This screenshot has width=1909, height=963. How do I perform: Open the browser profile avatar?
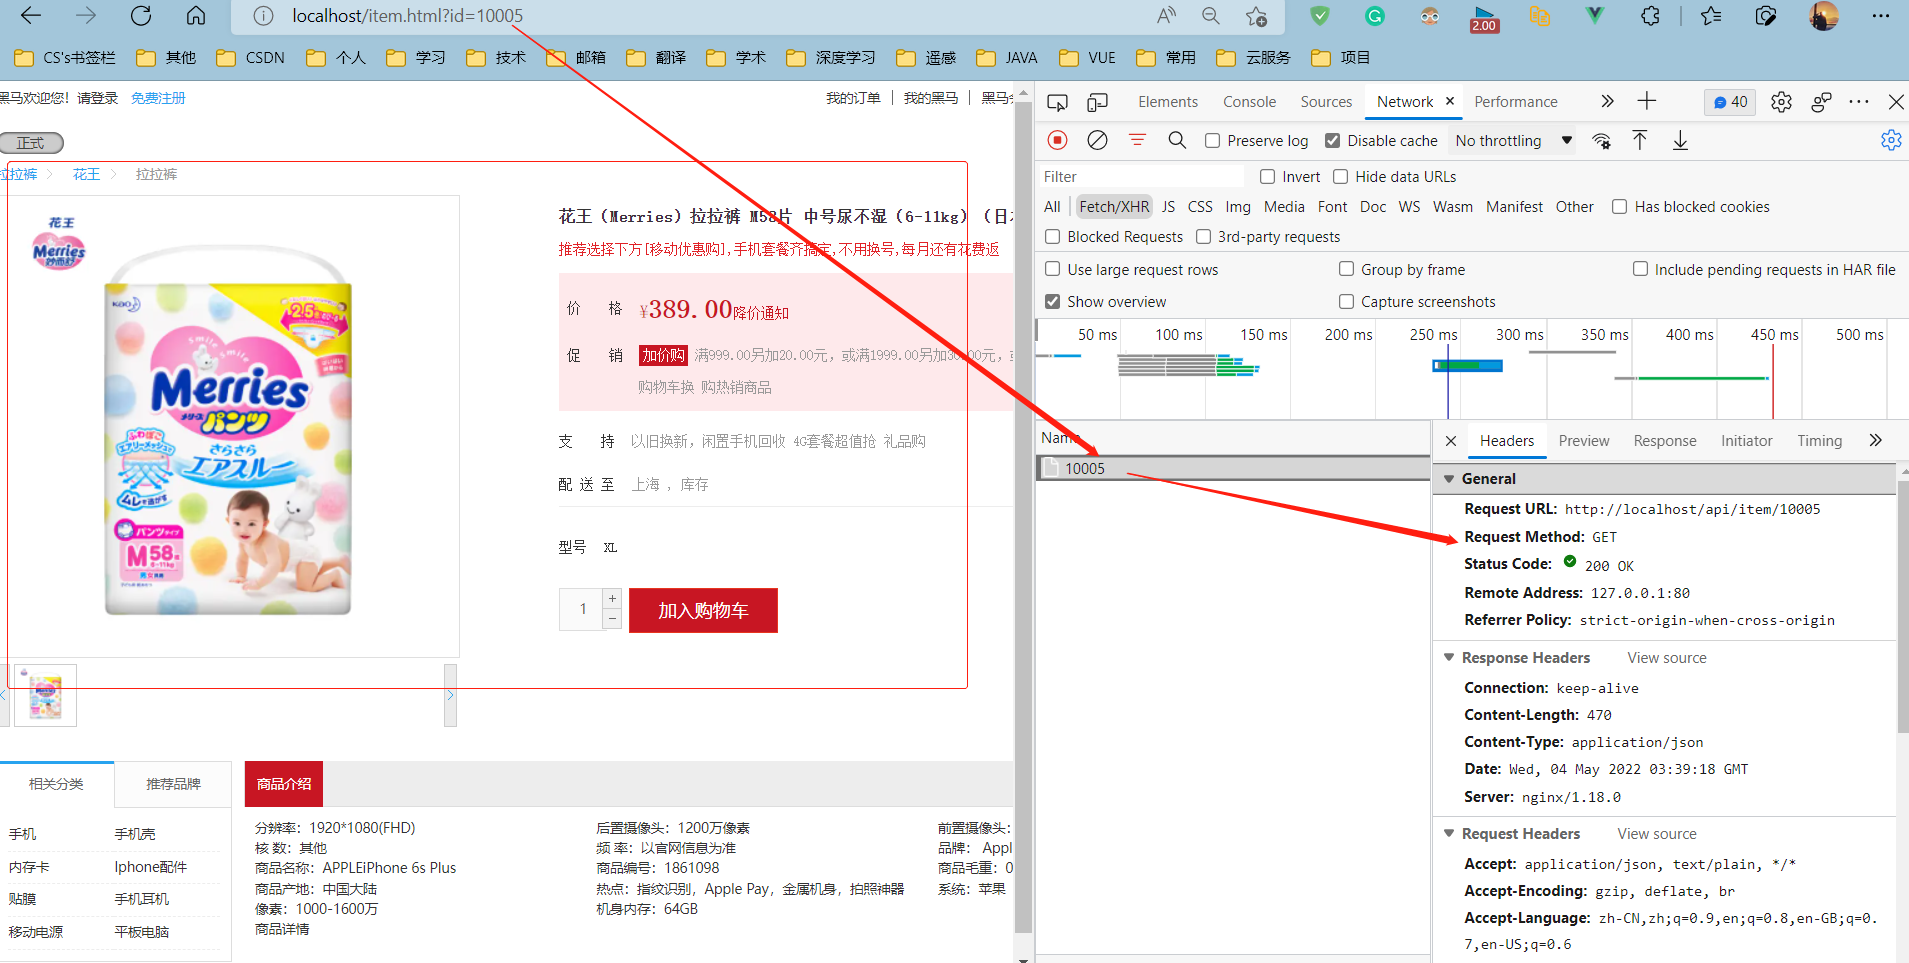click(1824, 16)
